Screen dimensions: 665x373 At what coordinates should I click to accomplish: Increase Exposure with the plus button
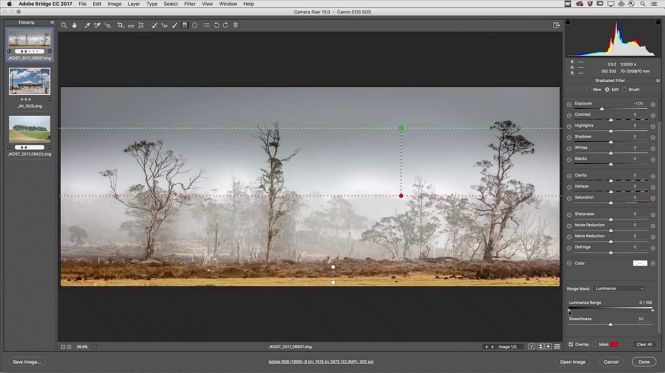(x=653, y=104)
